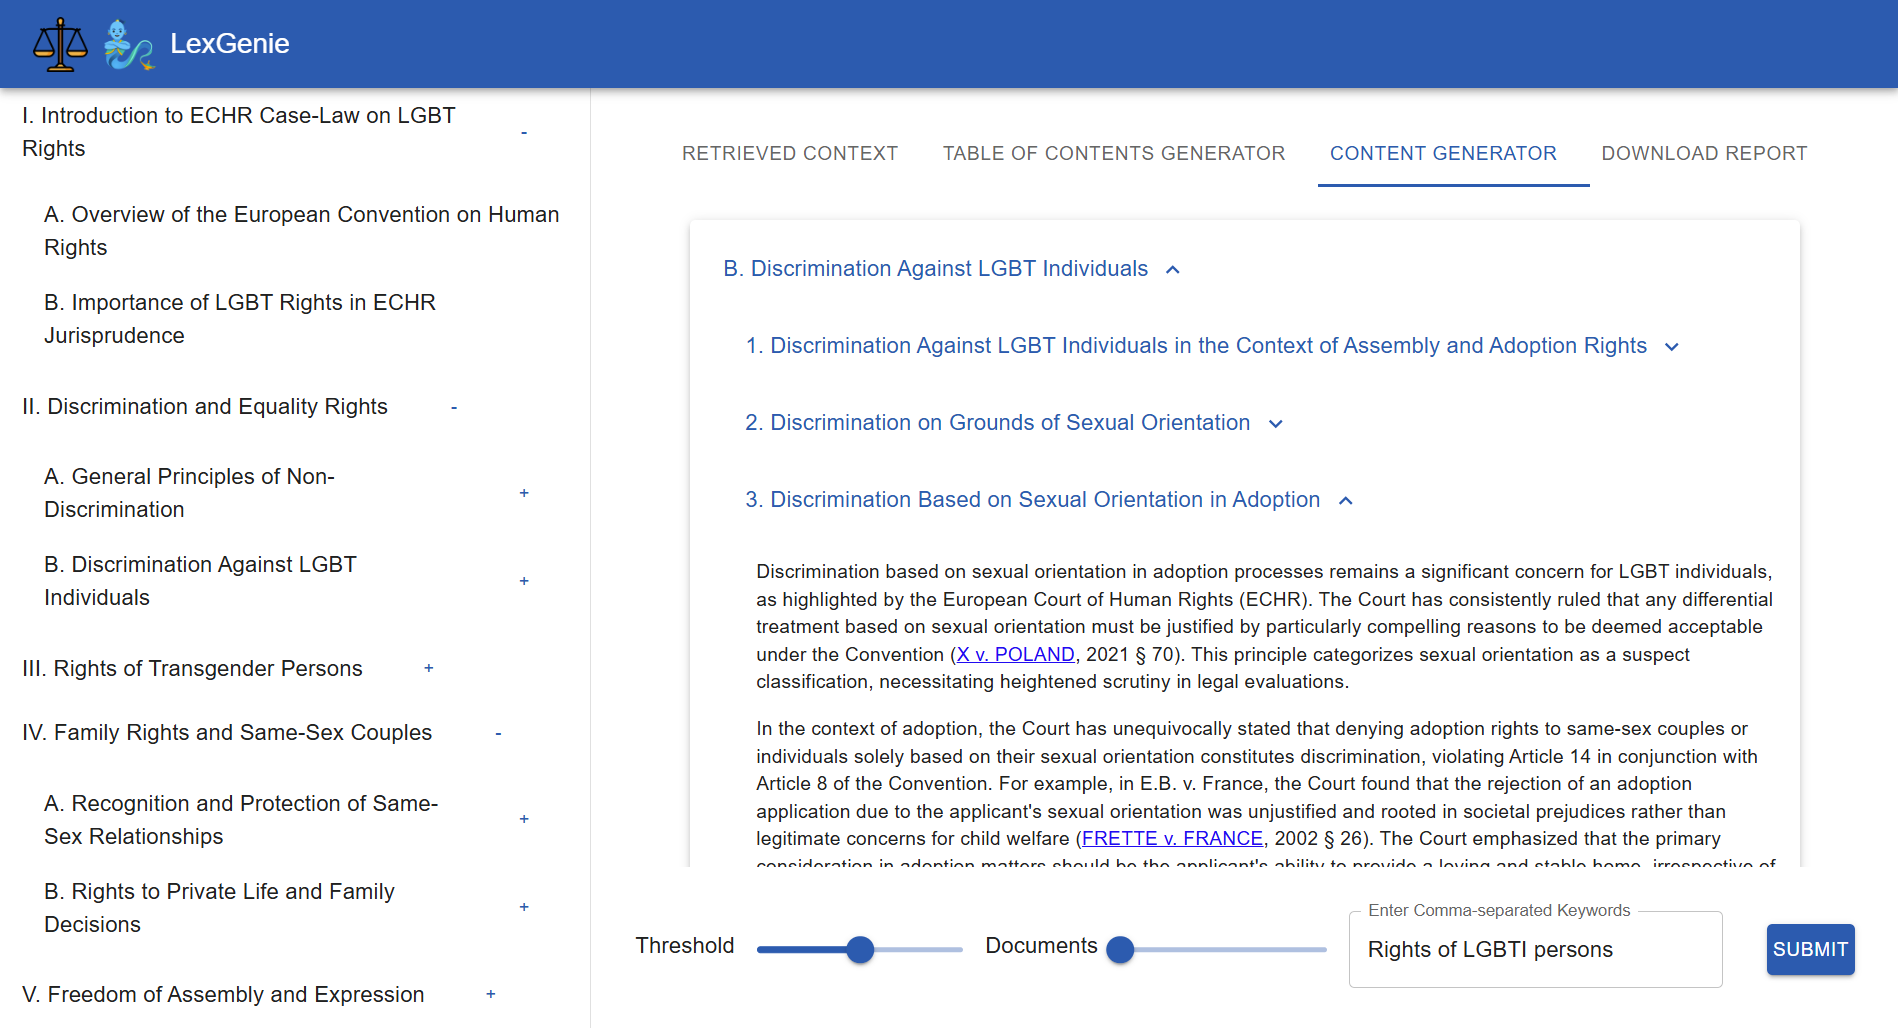The height and width of the screenshot is (1028, 1898).
Task: Collapse Family Rights and Same-Sex Couples section
Action: [498, 734]
